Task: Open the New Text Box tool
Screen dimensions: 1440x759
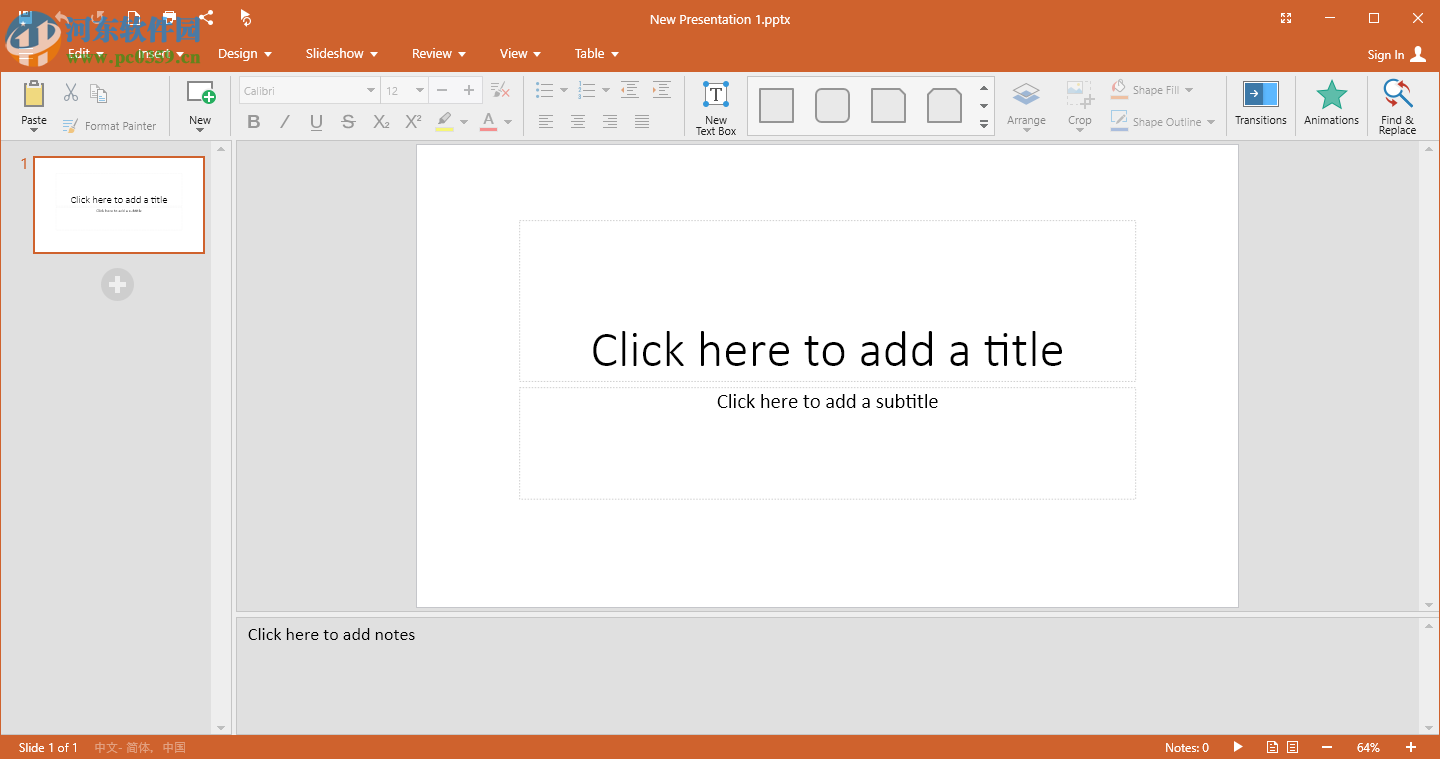Action: pos(715,105)
